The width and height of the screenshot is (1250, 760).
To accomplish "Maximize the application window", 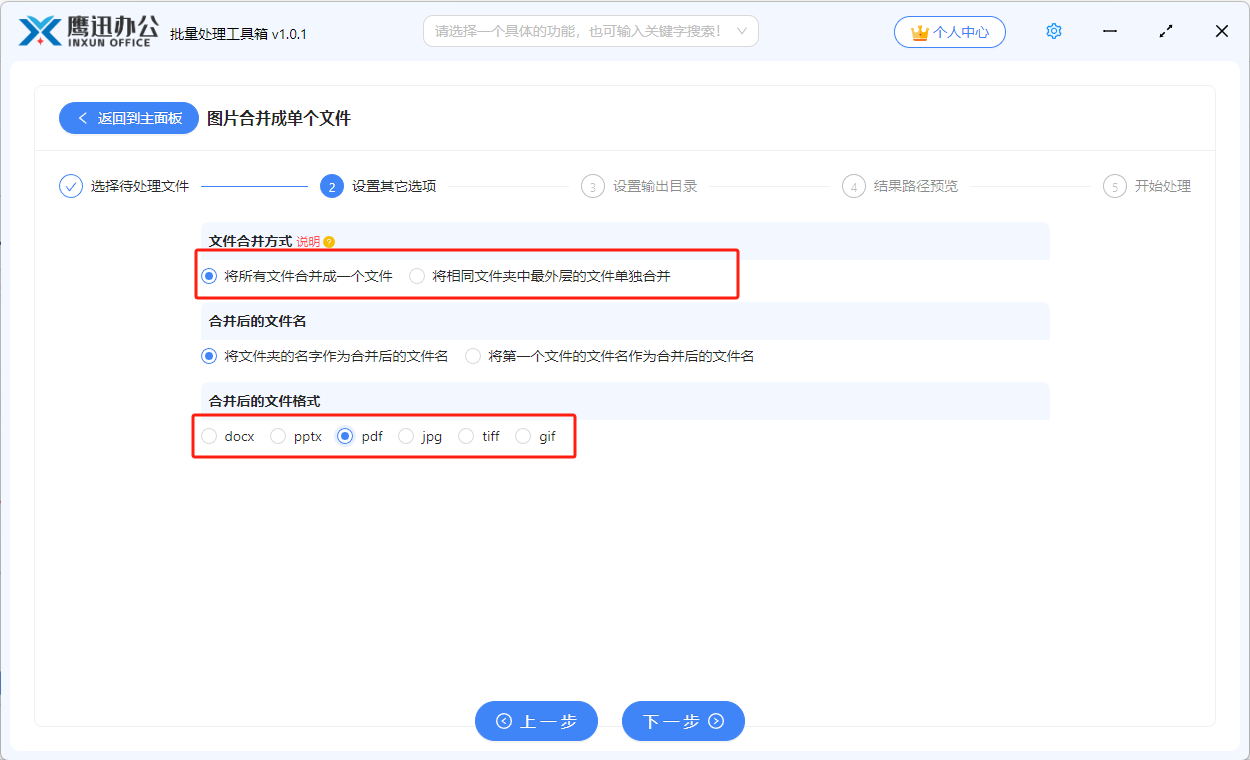I will (x=1166, y=31).
